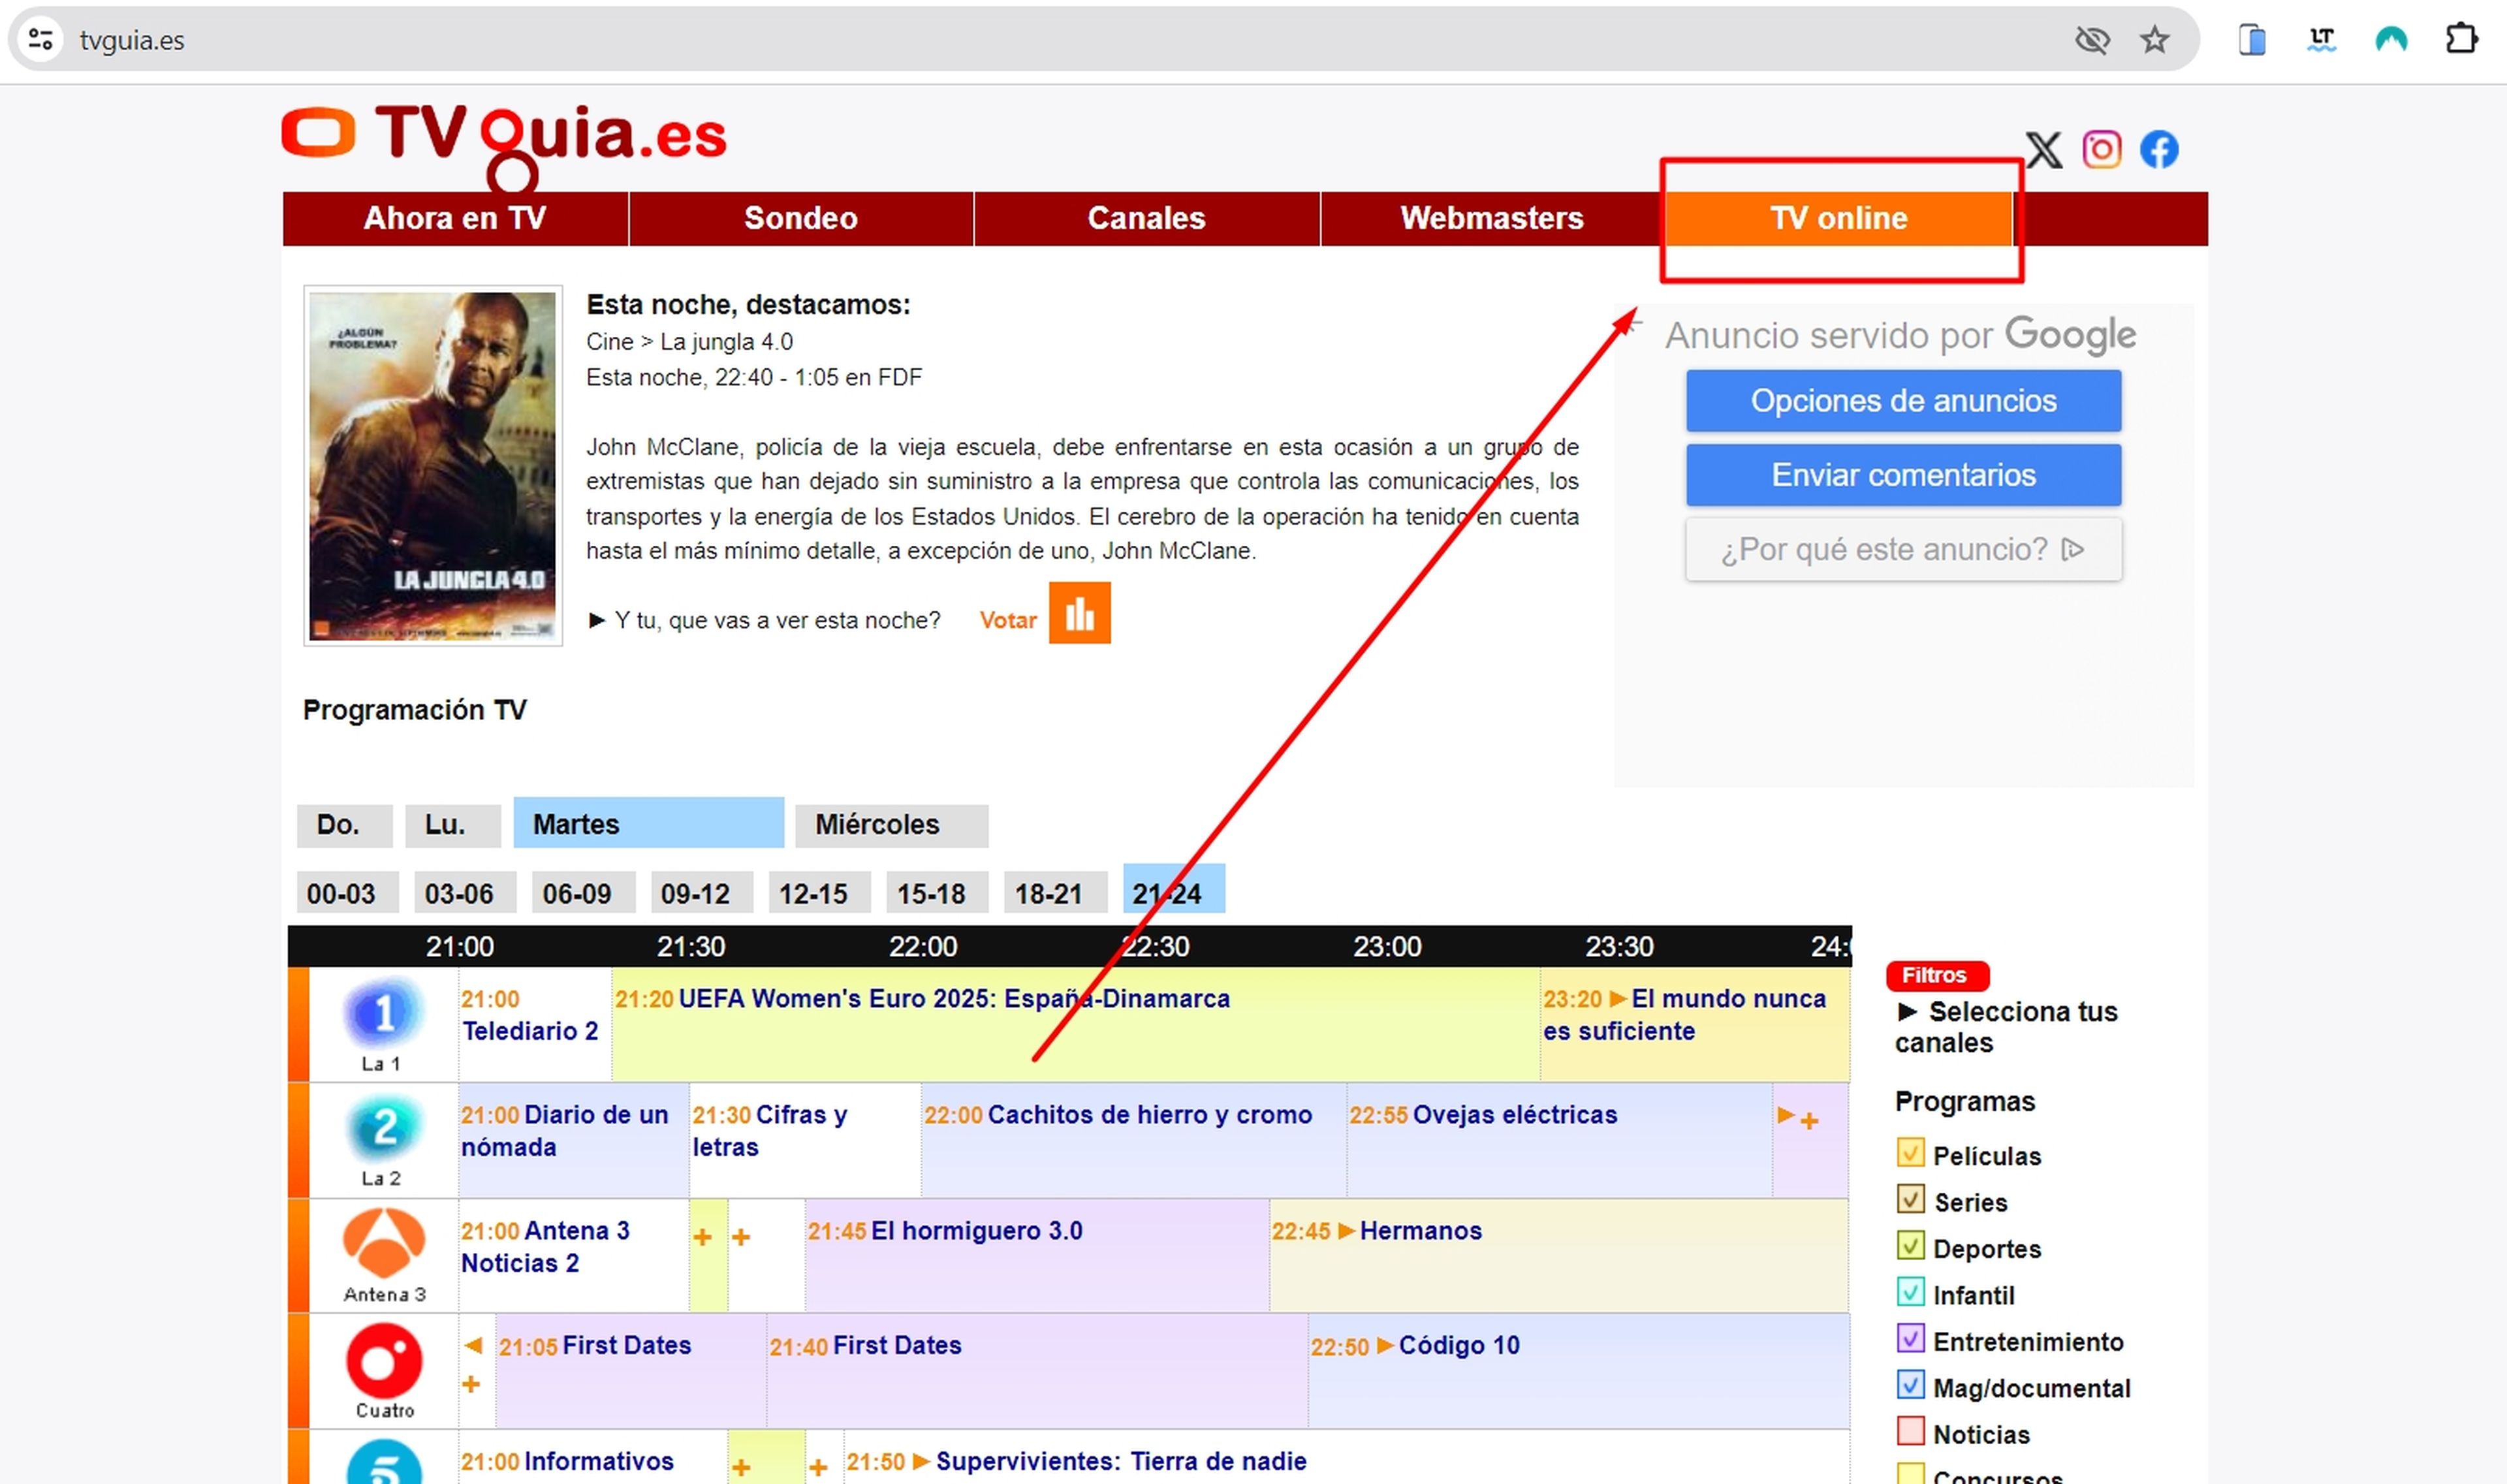Open site information icon in address bar
The image size is (2507, 1484).
(41, 40)
